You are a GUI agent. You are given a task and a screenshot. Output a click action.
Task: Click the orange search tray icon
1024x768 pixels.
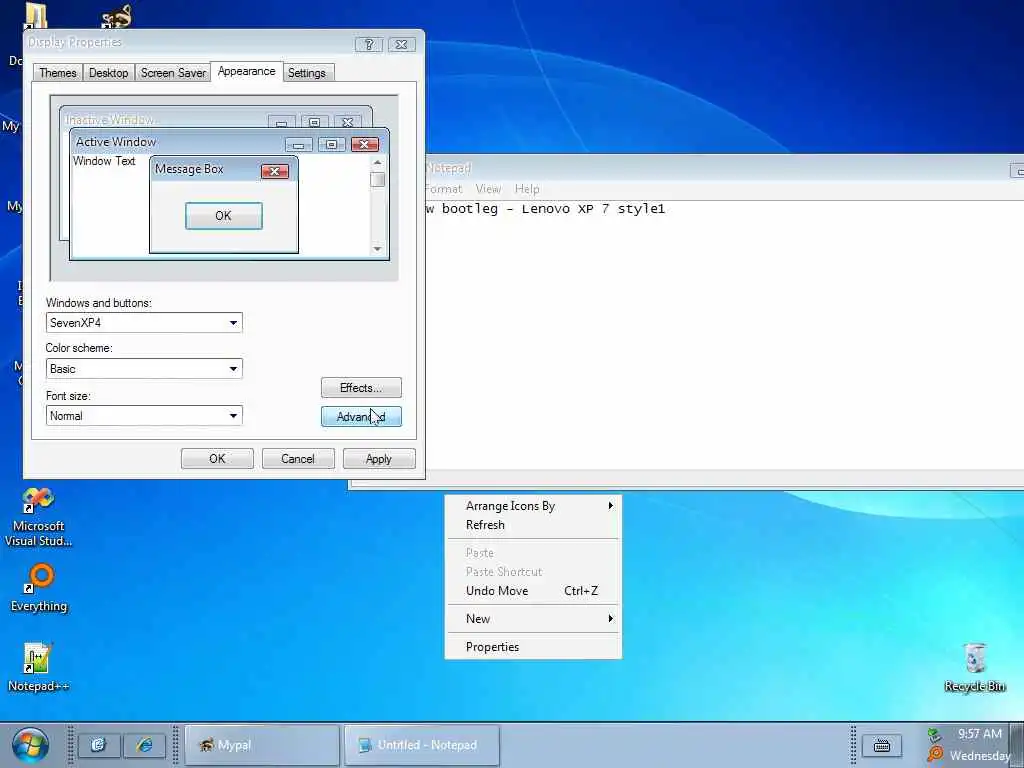[x=935, y=755]
